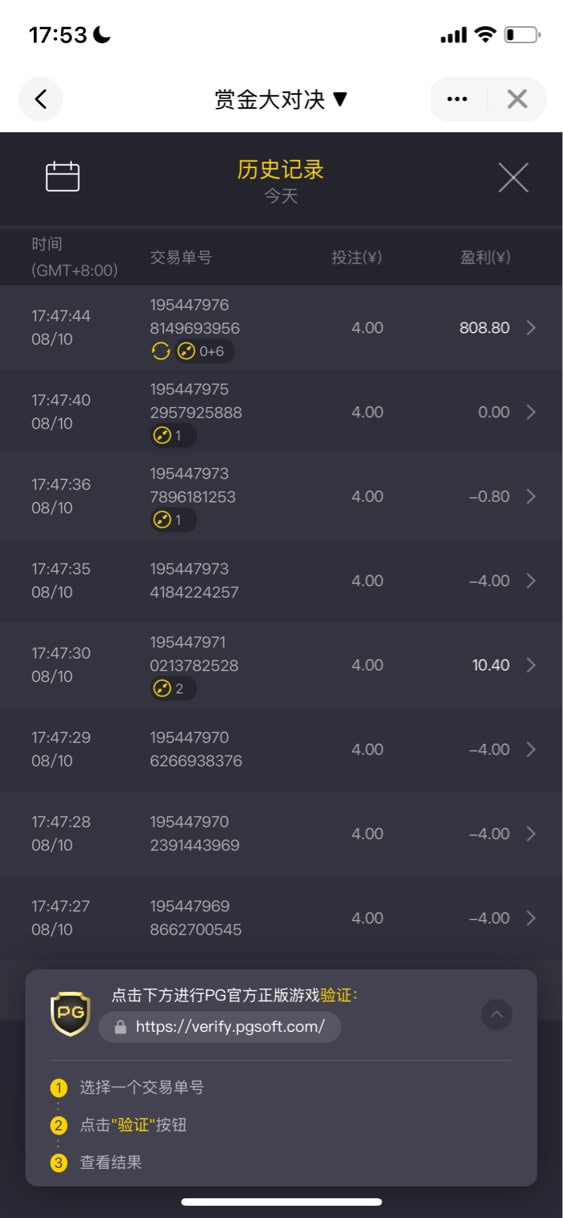Select the 17:47:36 record with -0.80

(x=281, y=496)
